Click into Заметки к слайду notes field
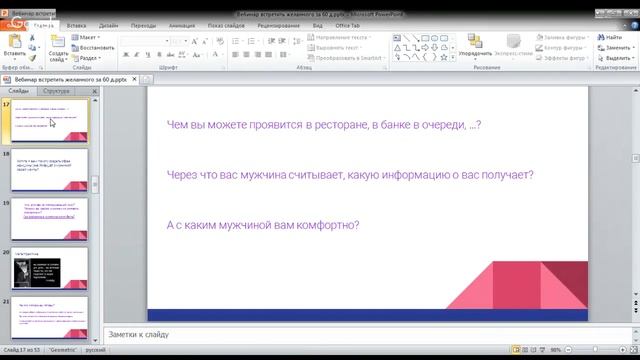Screen dimensions: 640x360 point(367,334)
